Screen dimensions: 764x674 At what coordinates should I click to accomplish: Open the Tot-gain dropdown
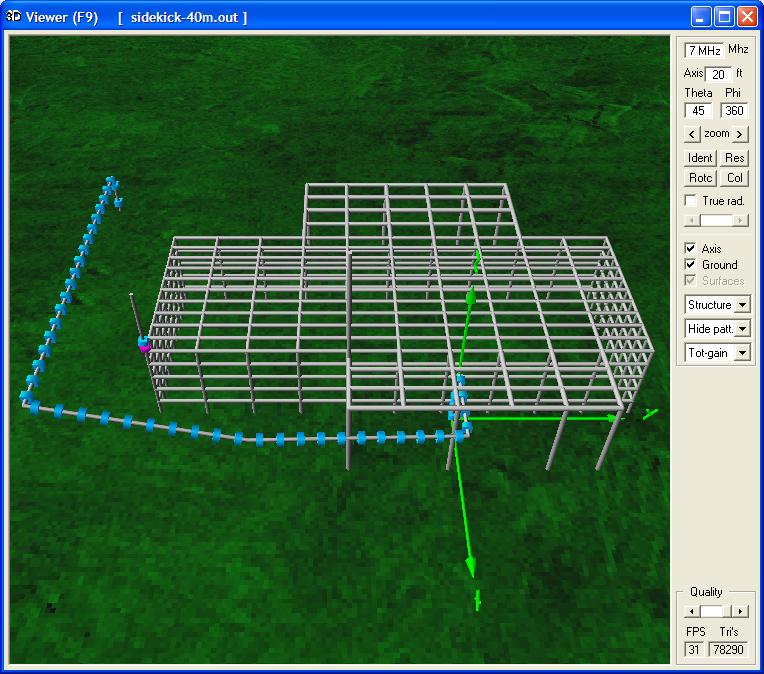point(743,353)
